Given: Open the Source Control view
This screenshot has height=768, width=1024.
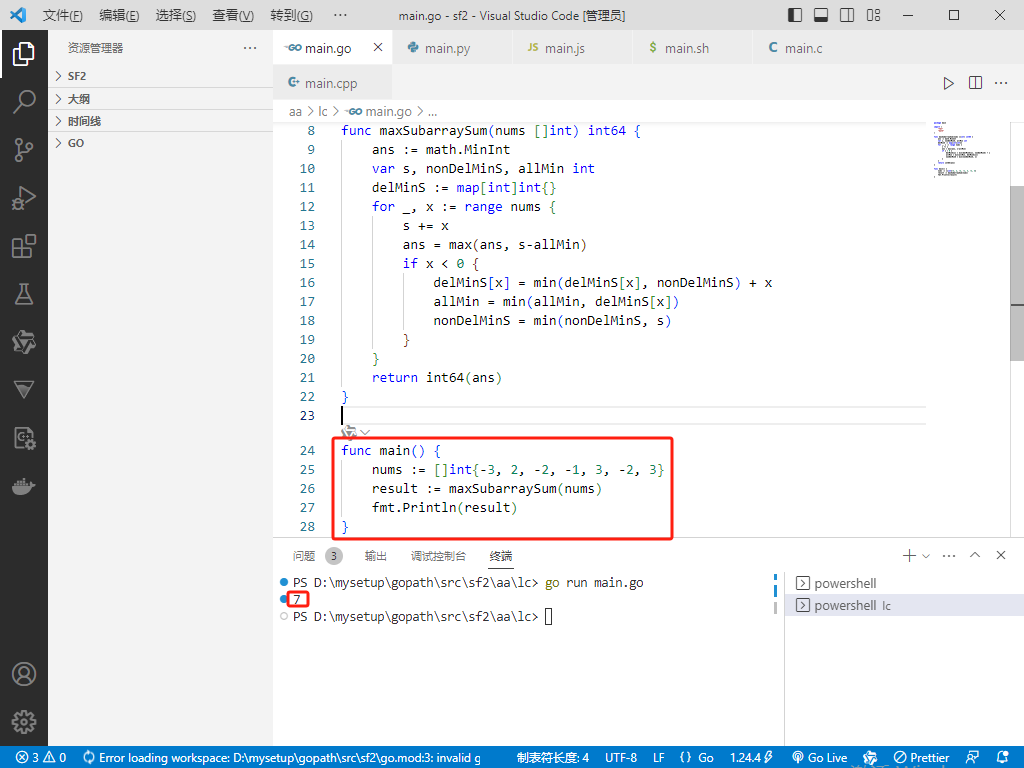Looking at the screenshot, I should coord(24,150).
